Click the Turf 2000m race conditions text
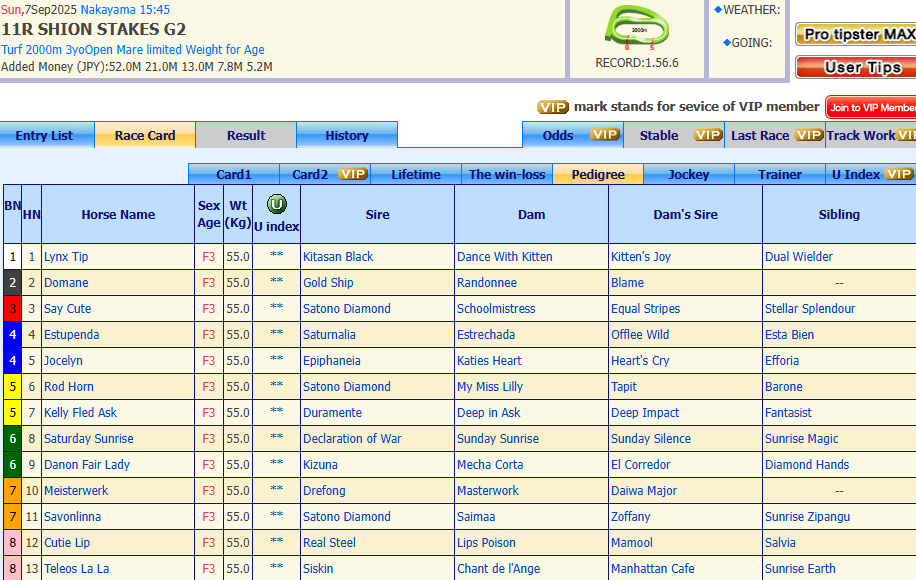Viewport: 916px width, 580px height. coord(133,50)
